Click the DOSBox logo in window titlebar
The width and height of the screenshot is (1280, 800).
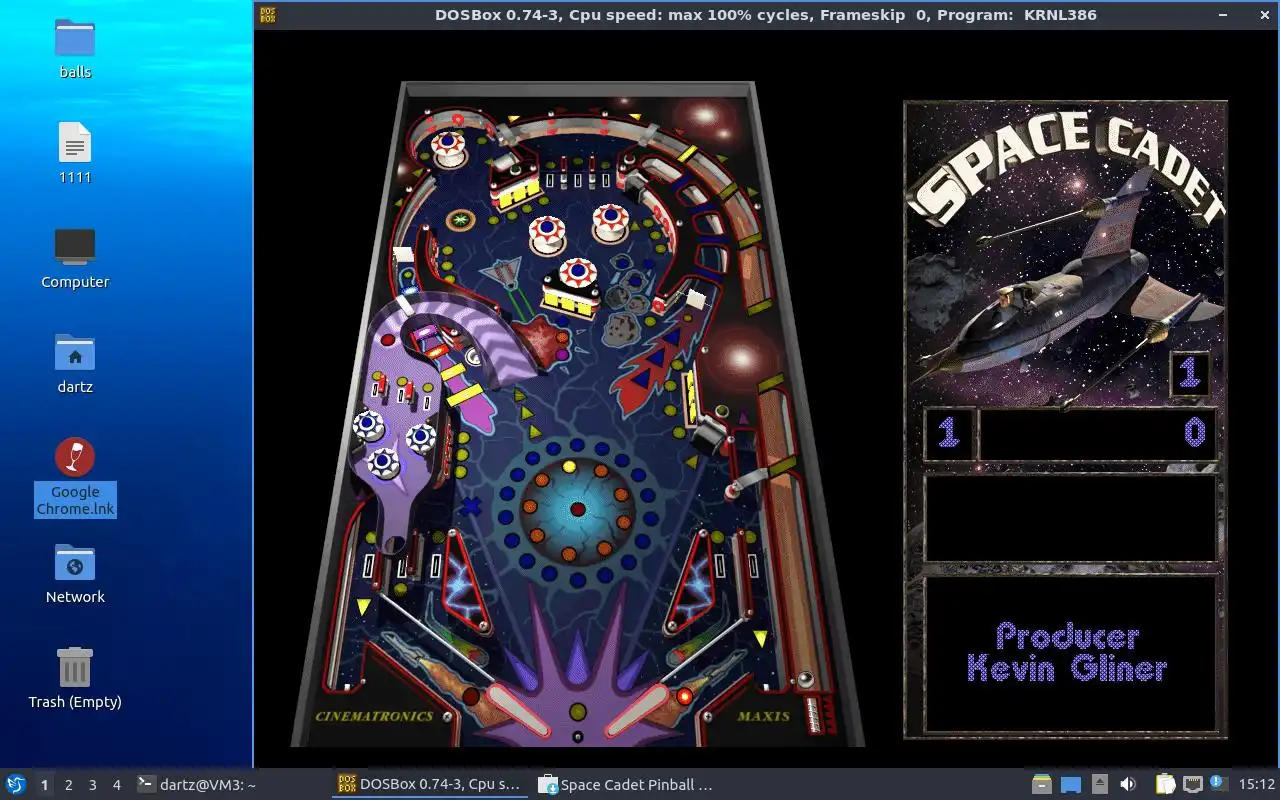(x=268, y=15)
